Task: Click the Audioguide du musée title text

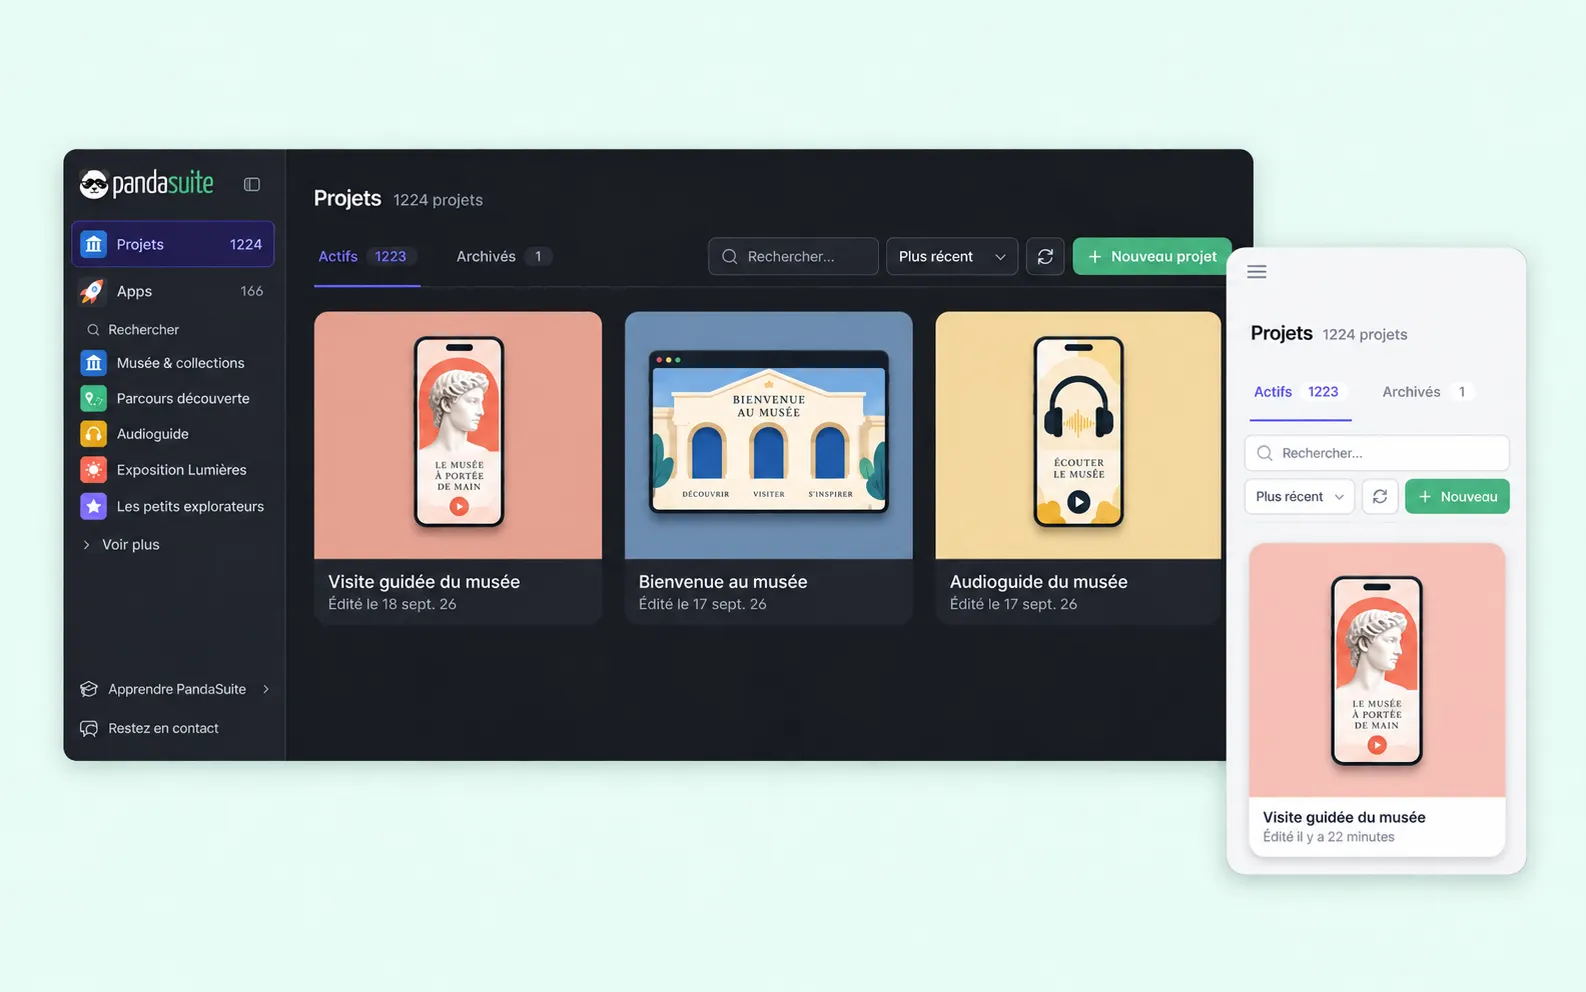Action: point(1038,582)
